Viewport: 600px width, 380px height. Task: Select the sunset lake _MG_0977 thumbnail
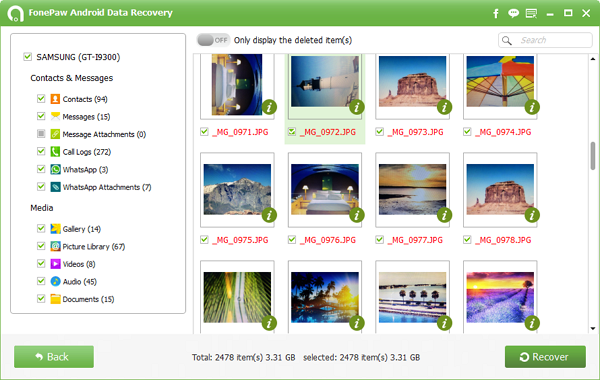click(x=412, y=189)
